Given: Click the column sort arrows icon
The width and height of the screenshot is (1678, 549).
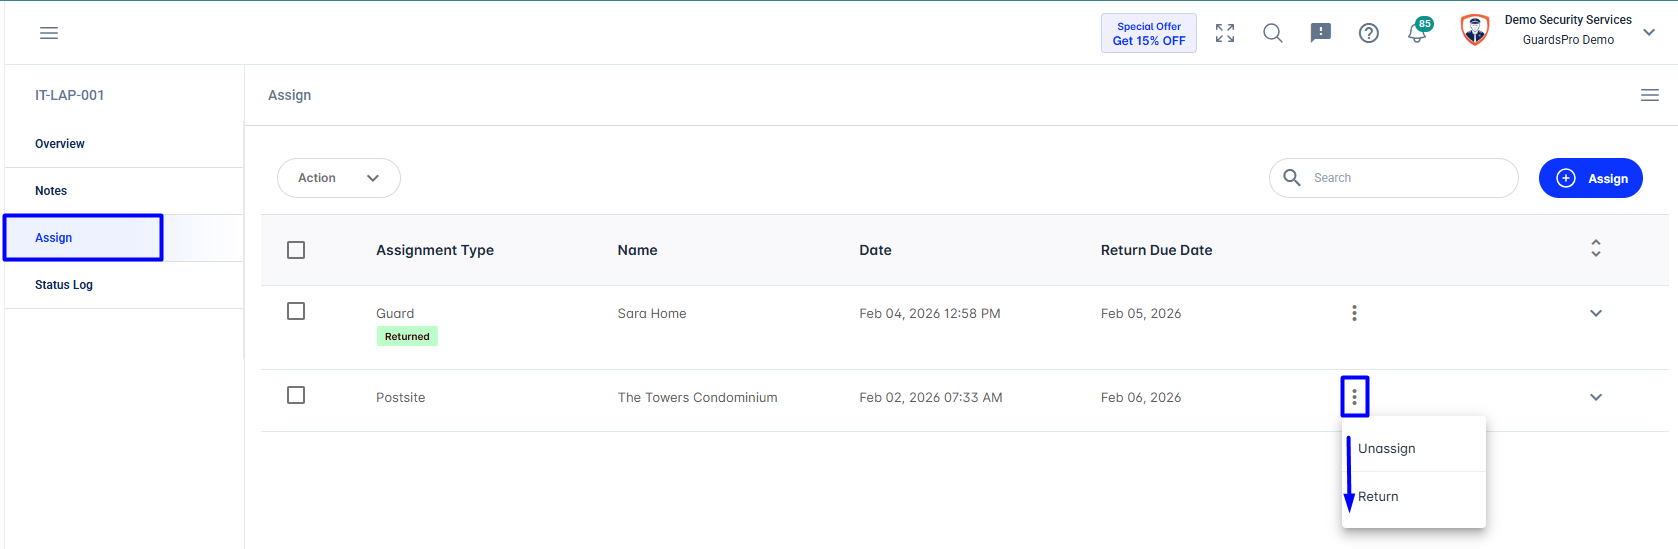Looking at the screenshot, I should point(1596,248).
